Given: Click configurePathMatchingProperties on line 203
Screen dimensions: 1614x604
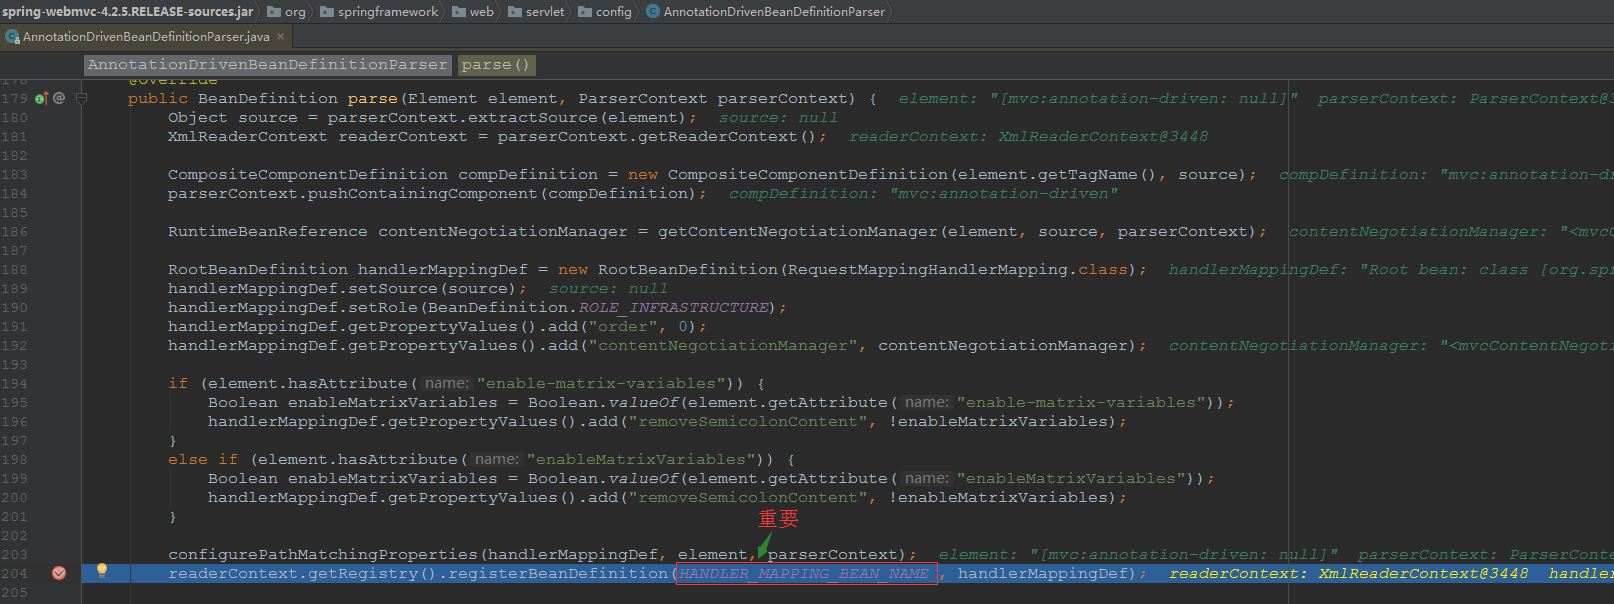Looking at the screenshot, I should tap(323, 555).
